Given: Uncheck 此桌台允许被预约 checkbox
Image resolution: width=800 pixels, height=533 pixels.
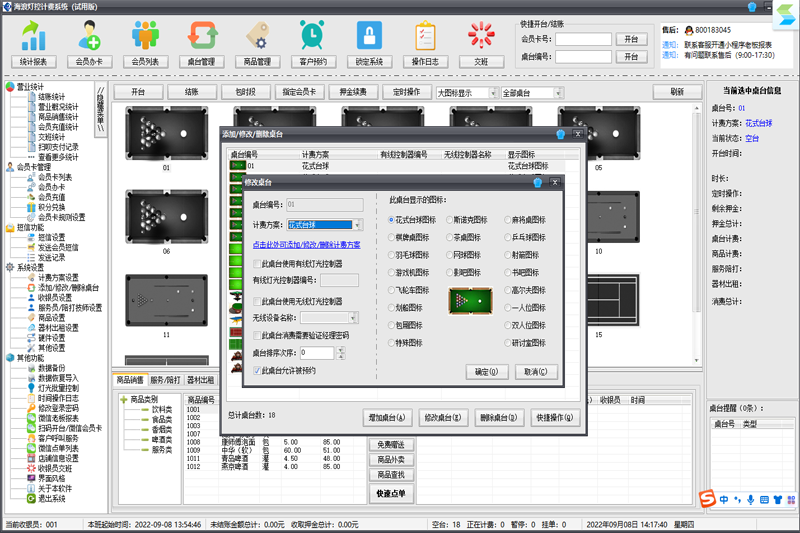Looking at the screenshot, I should click(x=256, y=370).
